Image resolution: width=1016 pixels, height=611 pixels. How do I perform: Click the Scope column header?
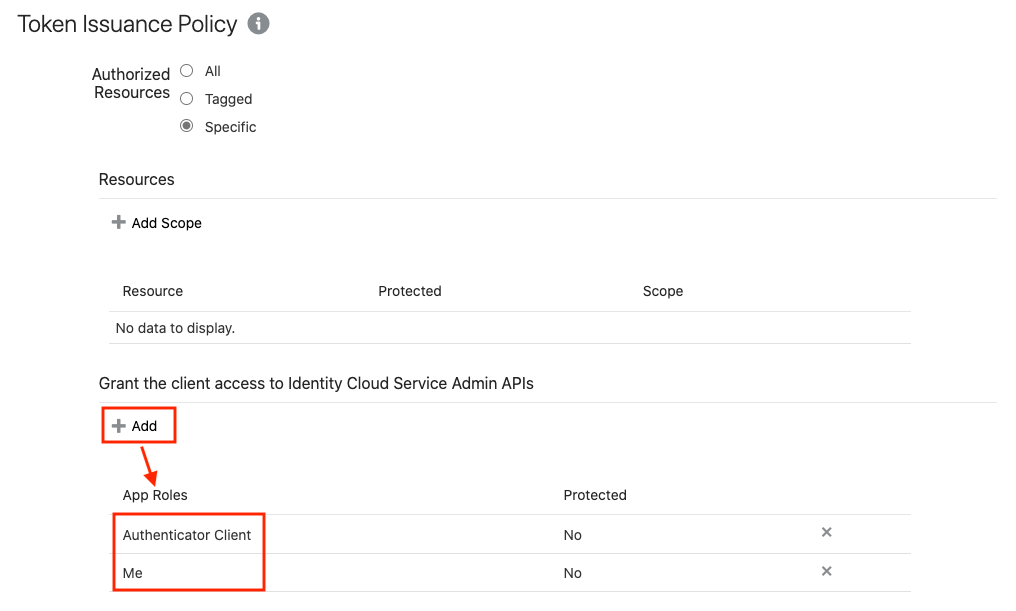(x=662, y=291)
